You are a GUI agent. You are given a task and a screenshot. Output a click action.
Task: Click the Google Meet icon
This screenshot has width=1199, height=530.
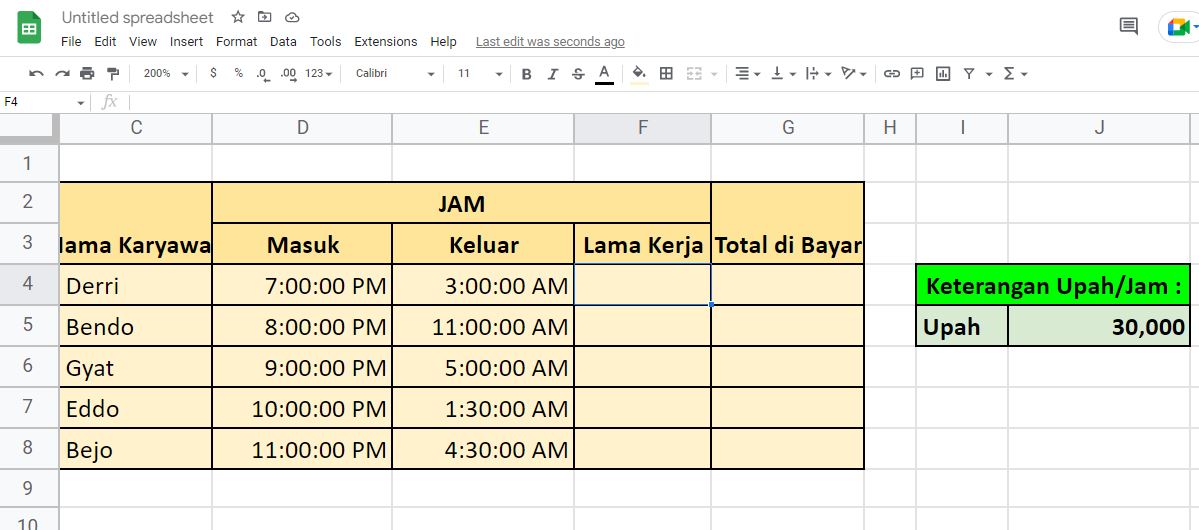pos(1180,27)
